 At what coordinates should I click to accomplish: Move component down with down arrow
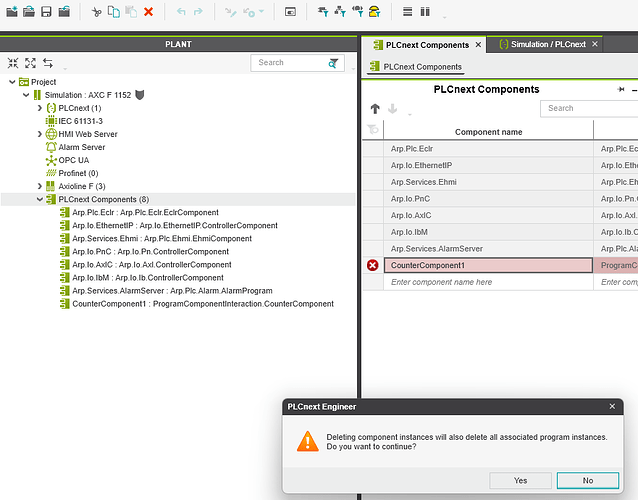pyautogui.click(x=393, y=109)
